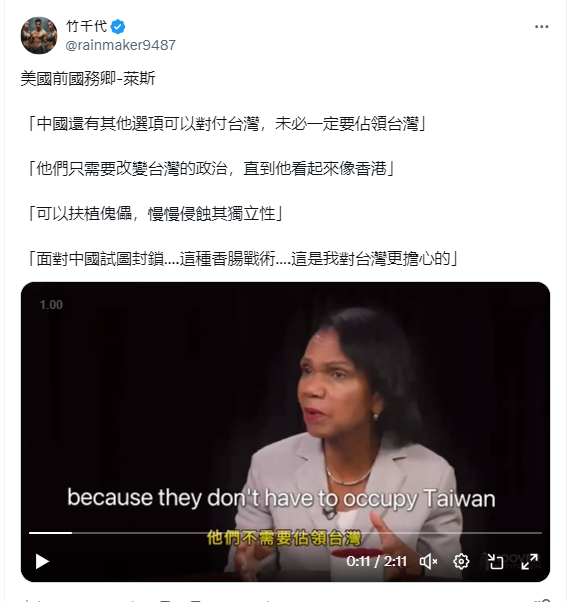Click the last quote line about 香腸戰術
Viewport: 577px width, 602px height.
tap(243, 259)
